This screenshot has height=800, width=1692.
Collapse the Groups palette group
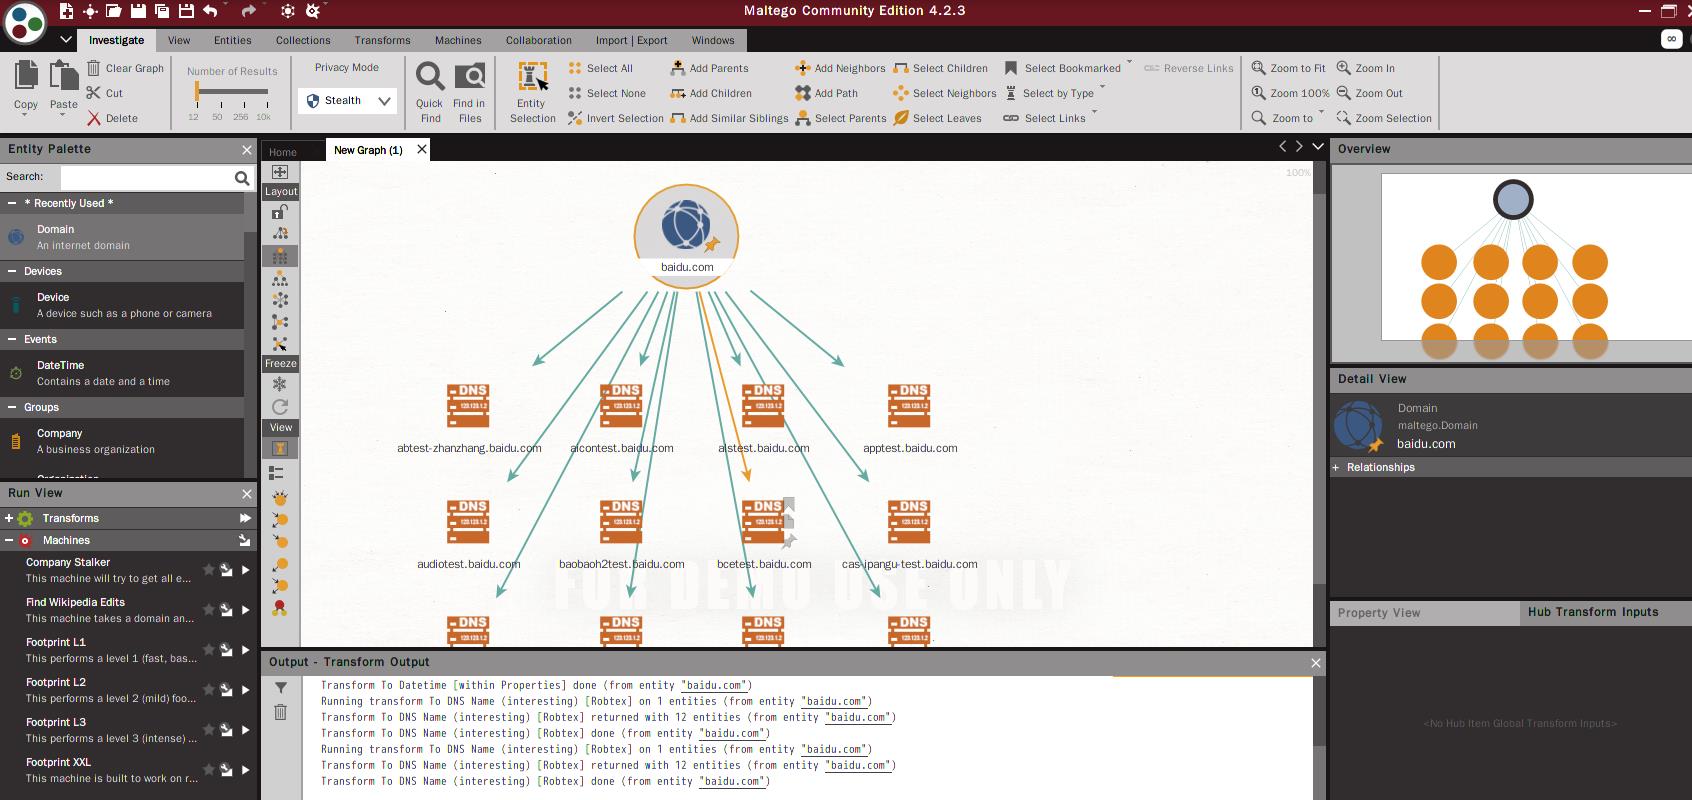coord(12,407)
